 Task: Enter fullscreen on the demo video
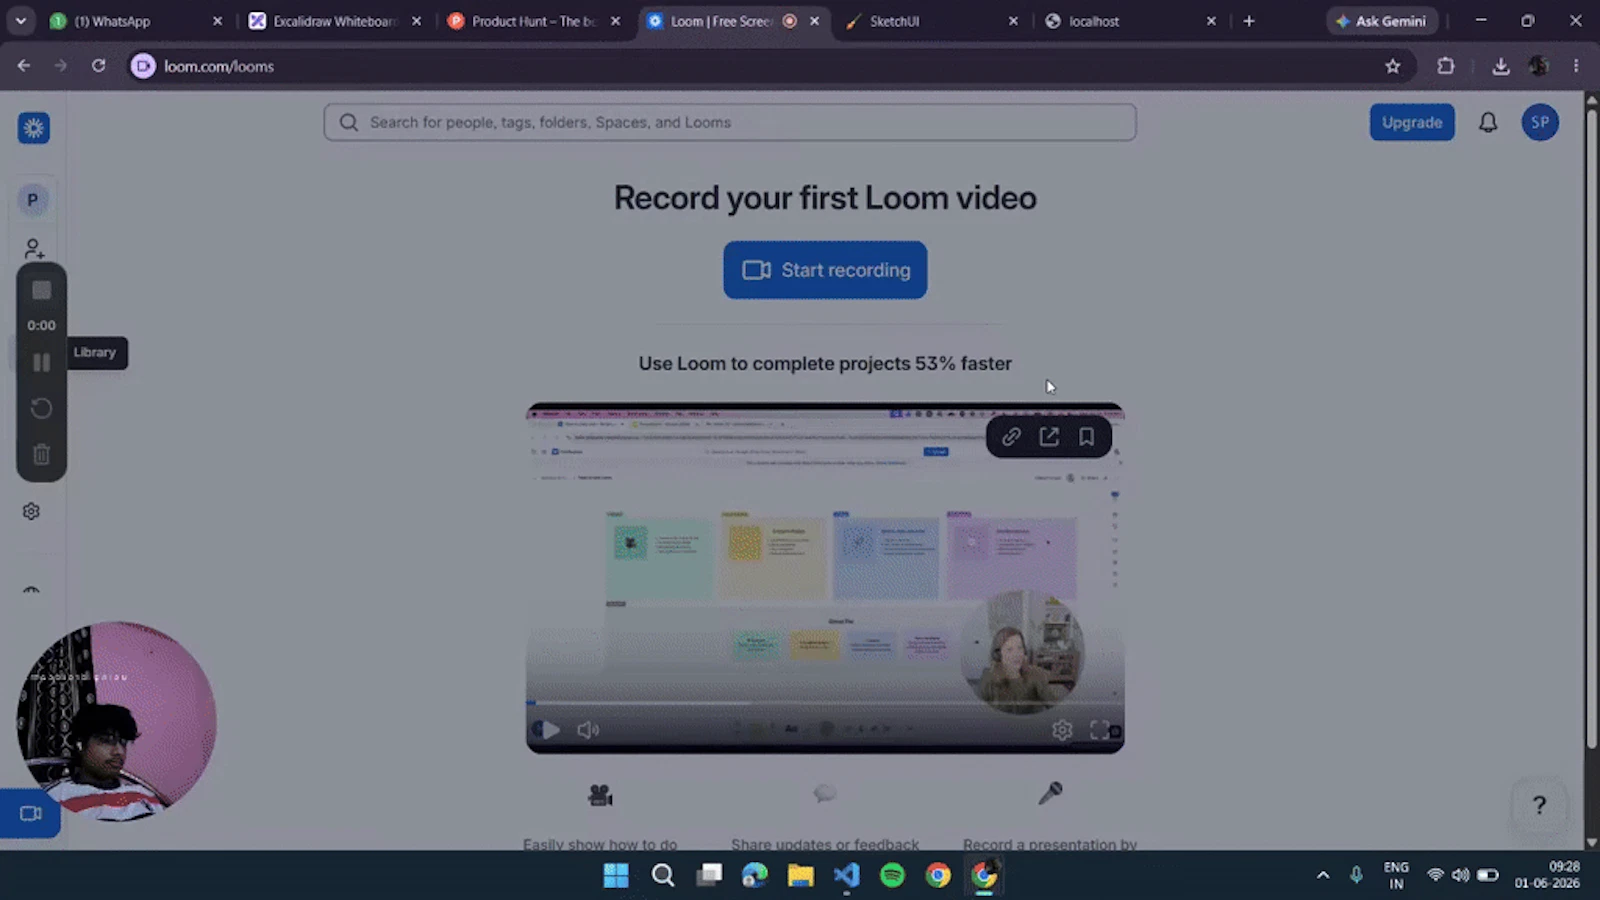coord(1100,730)
